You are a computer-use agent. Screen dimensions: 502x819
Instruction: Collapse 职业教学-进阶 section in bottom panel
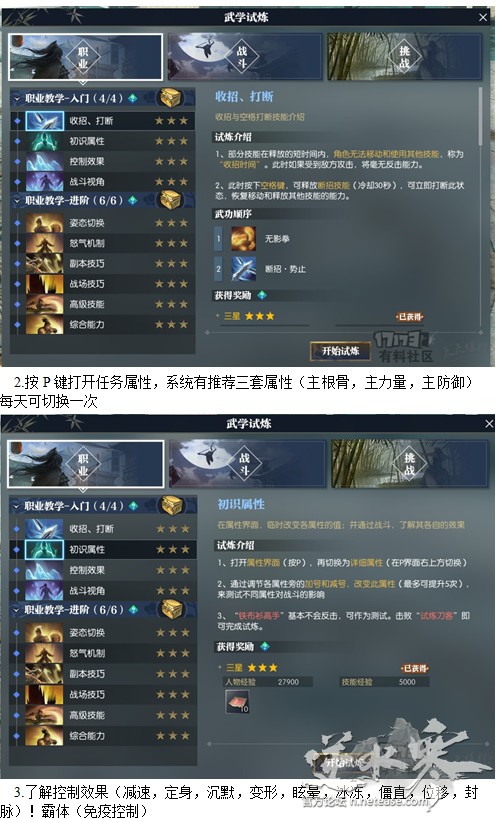(x=17, y=610)
